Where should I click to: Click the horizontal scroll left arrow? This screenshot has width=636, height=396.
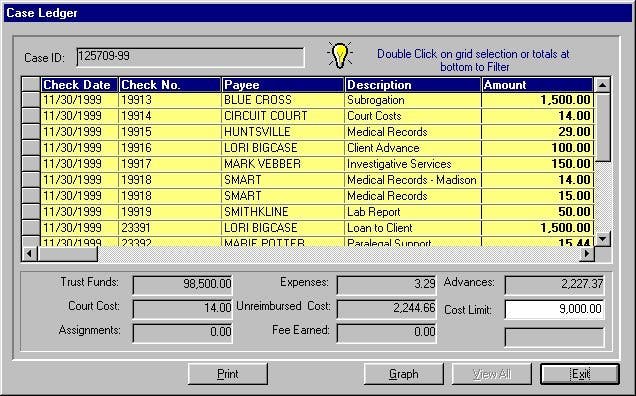click(x=30, y=254)
